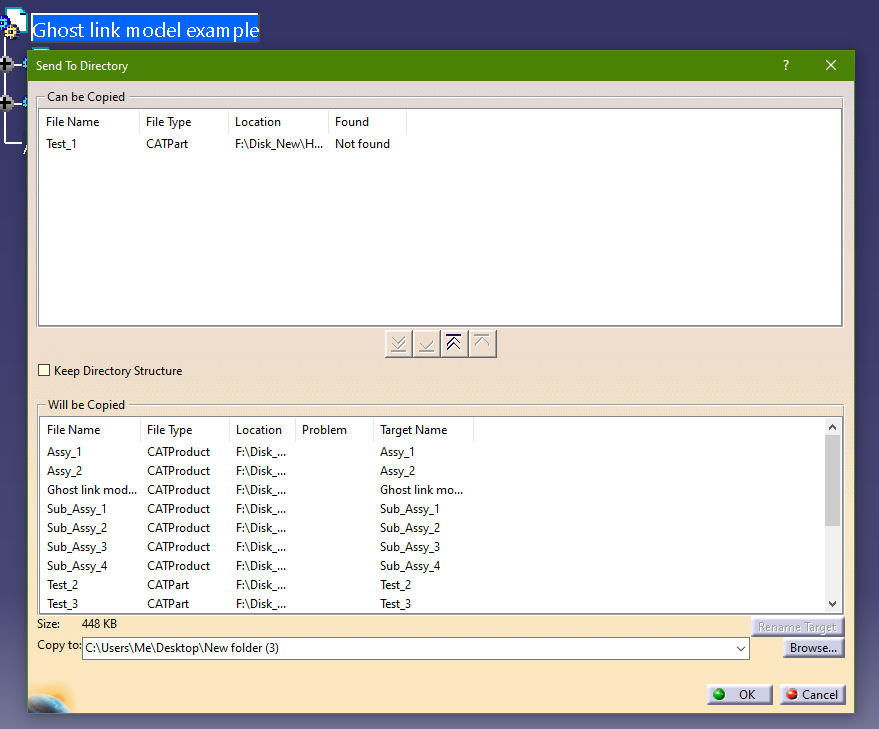The width and height of the screenshot is (879, 729).
Task: Expand the first tree node under the root
Action: click(6, 64)
